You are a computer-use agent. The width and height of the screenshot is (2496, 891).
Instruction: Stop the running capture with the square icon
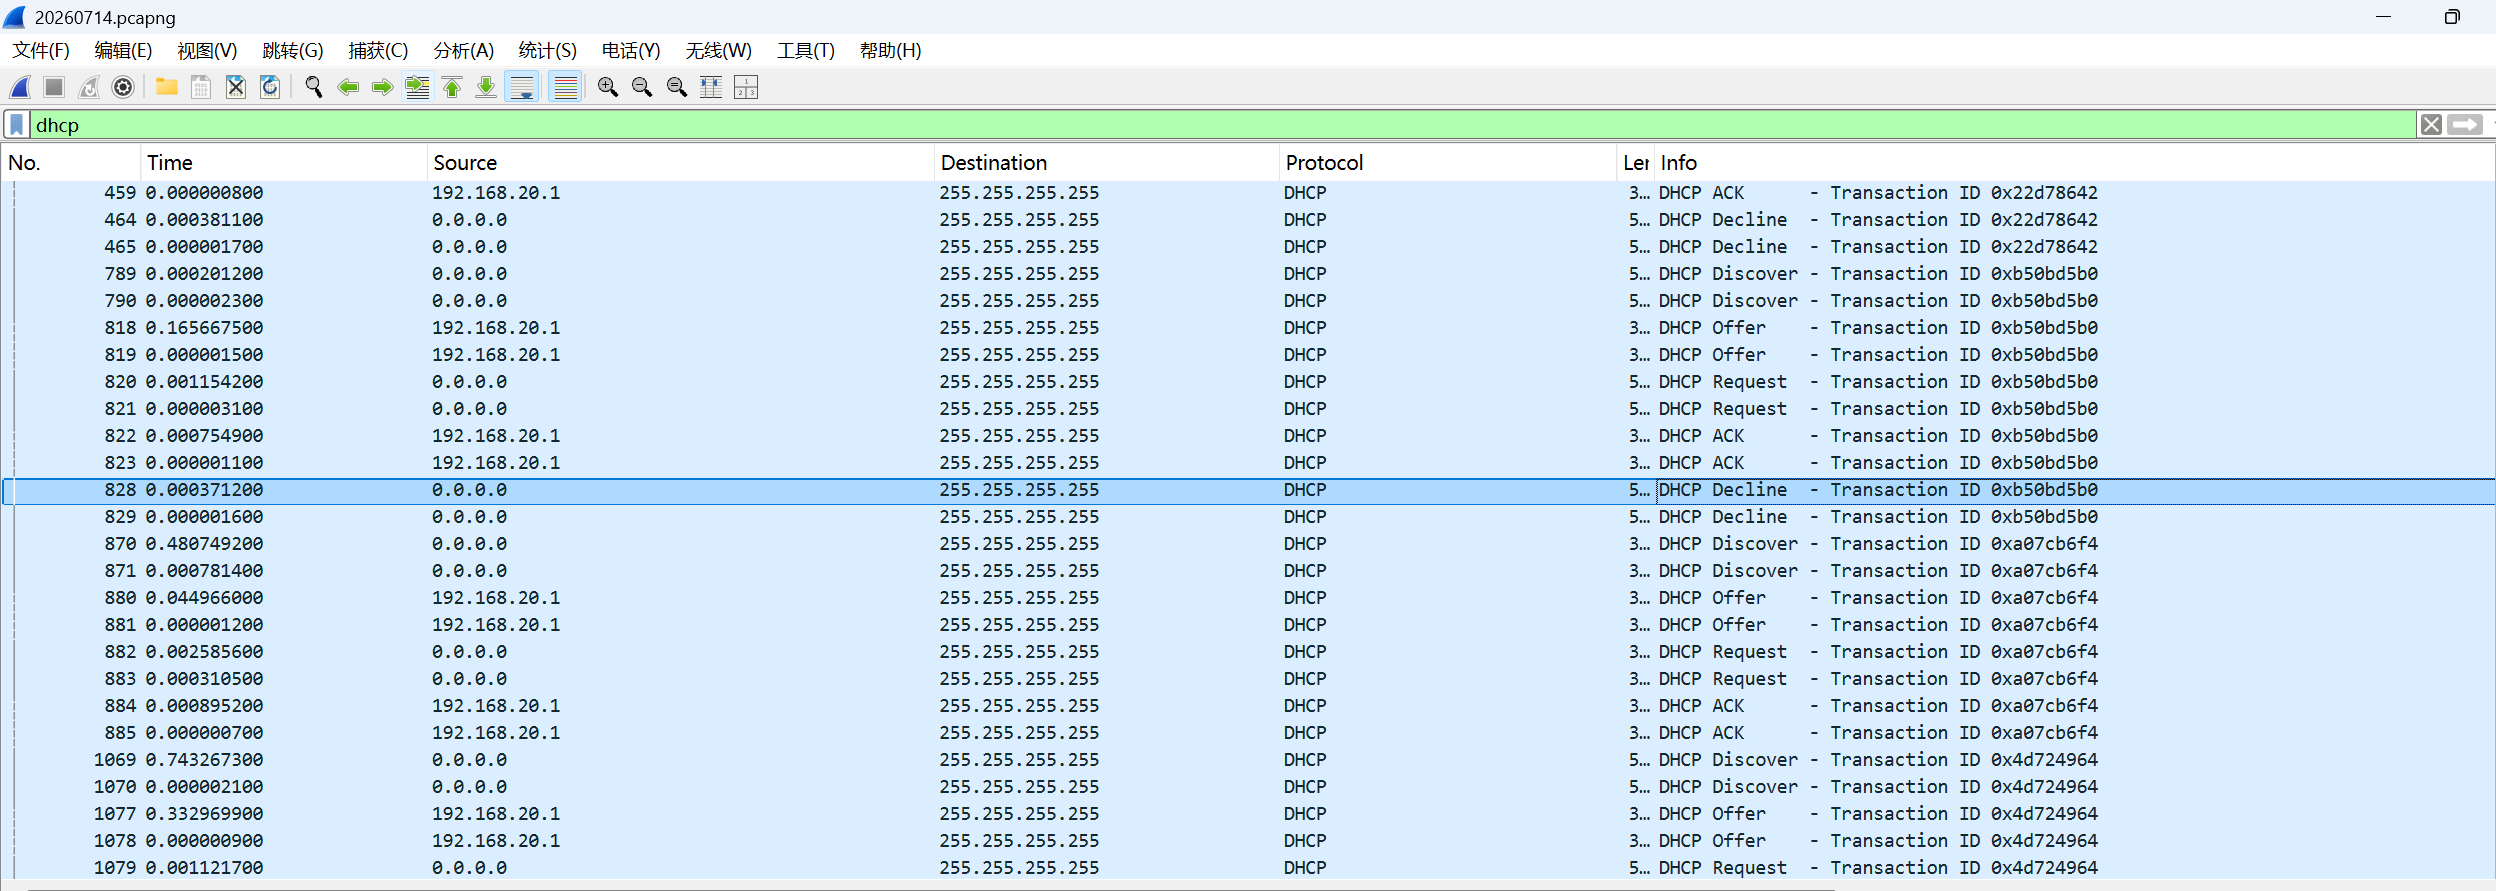(x=54, y=88)
